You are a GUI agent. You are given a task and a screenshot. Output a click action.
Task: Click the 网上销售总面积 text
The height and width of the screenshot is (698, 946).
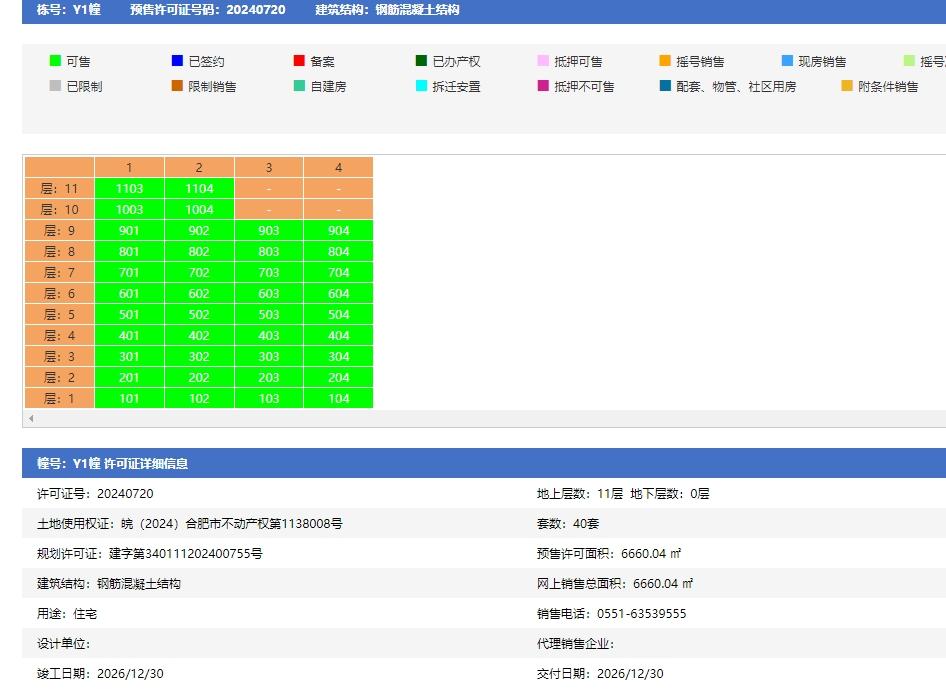pyautogui.click(x=615, y=583)
